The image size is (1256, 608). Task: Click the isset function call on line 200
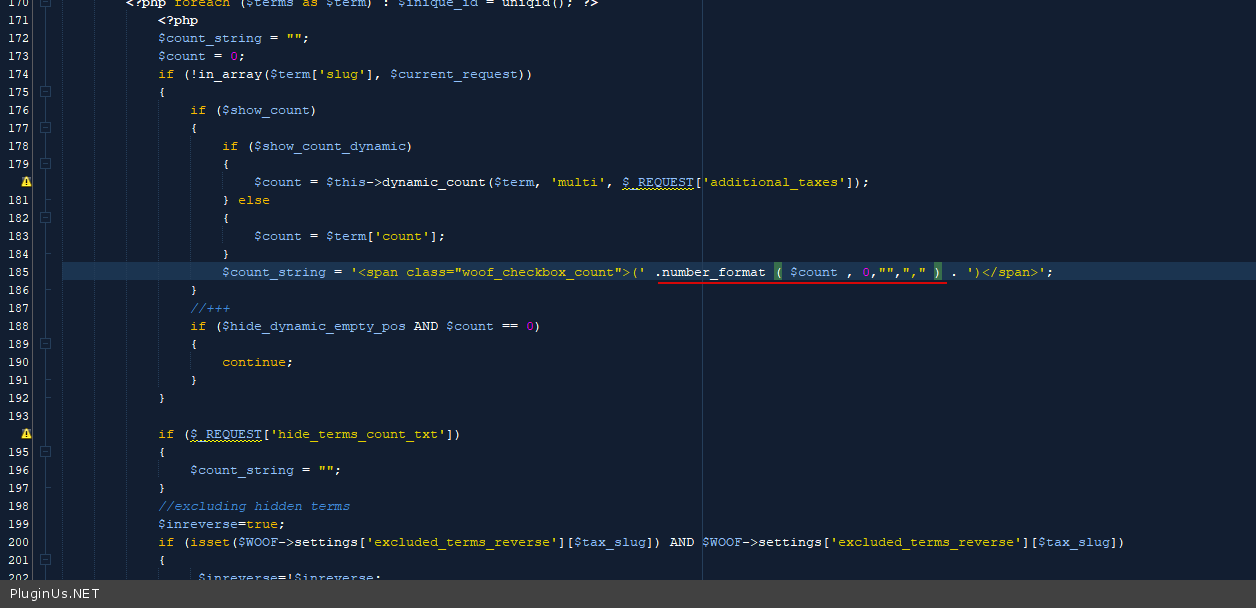pos(210,542)
